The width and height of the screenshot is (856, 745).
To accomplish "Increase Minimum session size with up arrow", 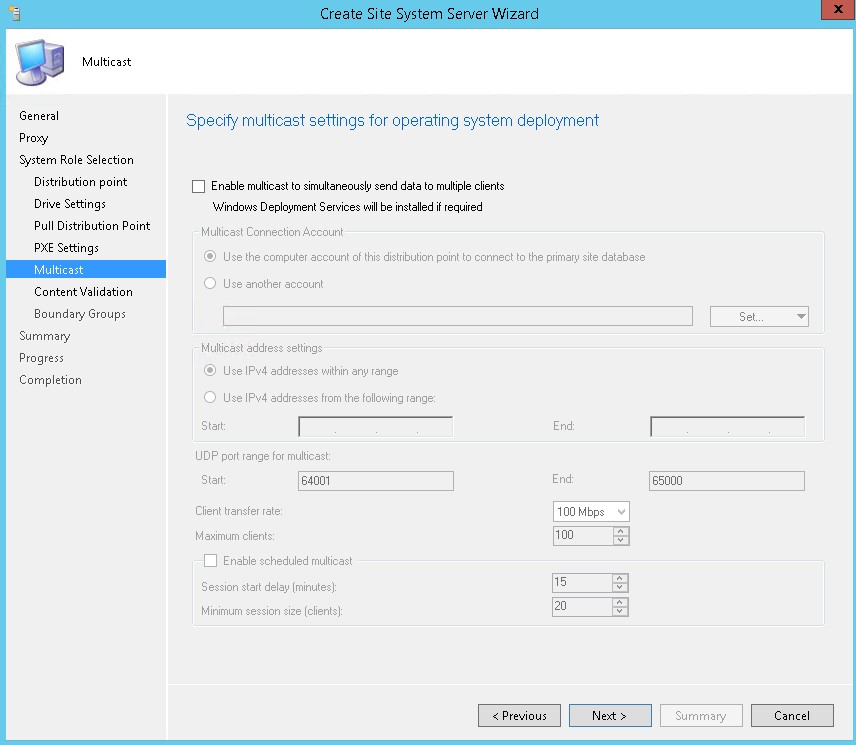I will (620, 601).
